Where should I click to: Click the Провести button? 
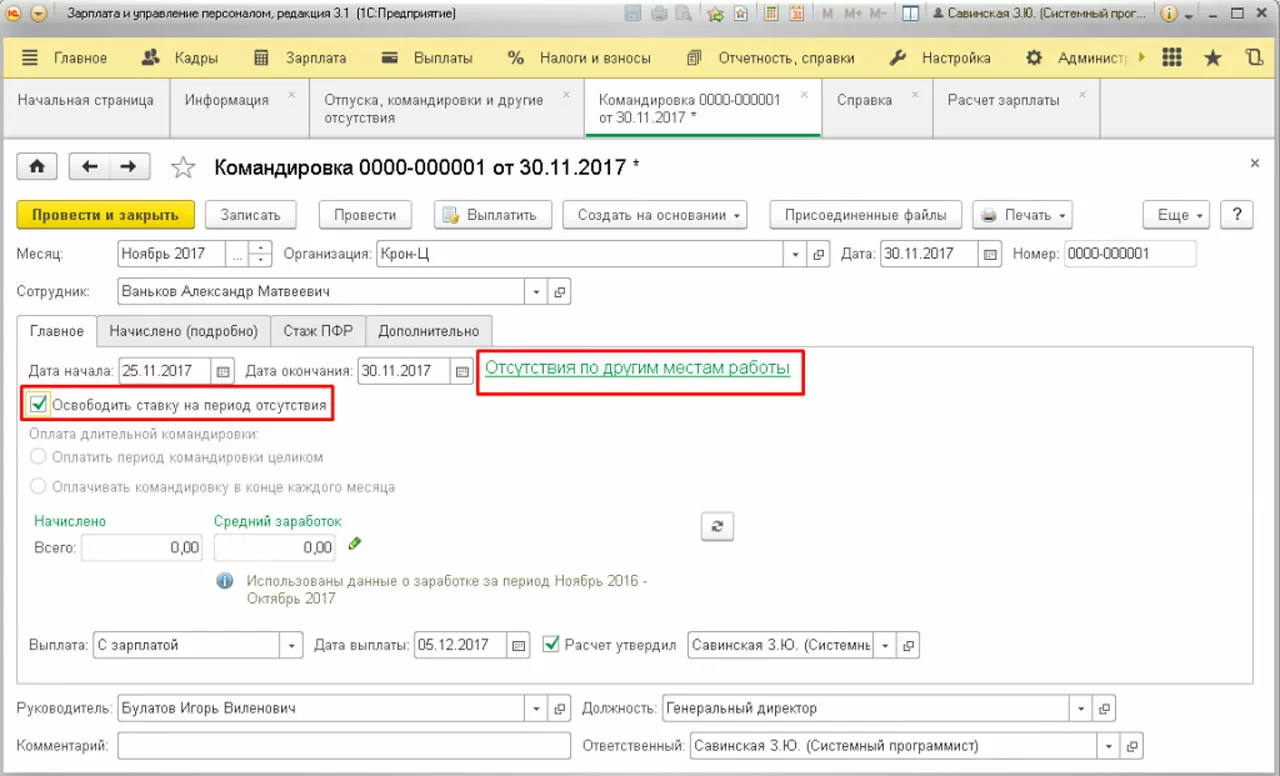[366, 215]
